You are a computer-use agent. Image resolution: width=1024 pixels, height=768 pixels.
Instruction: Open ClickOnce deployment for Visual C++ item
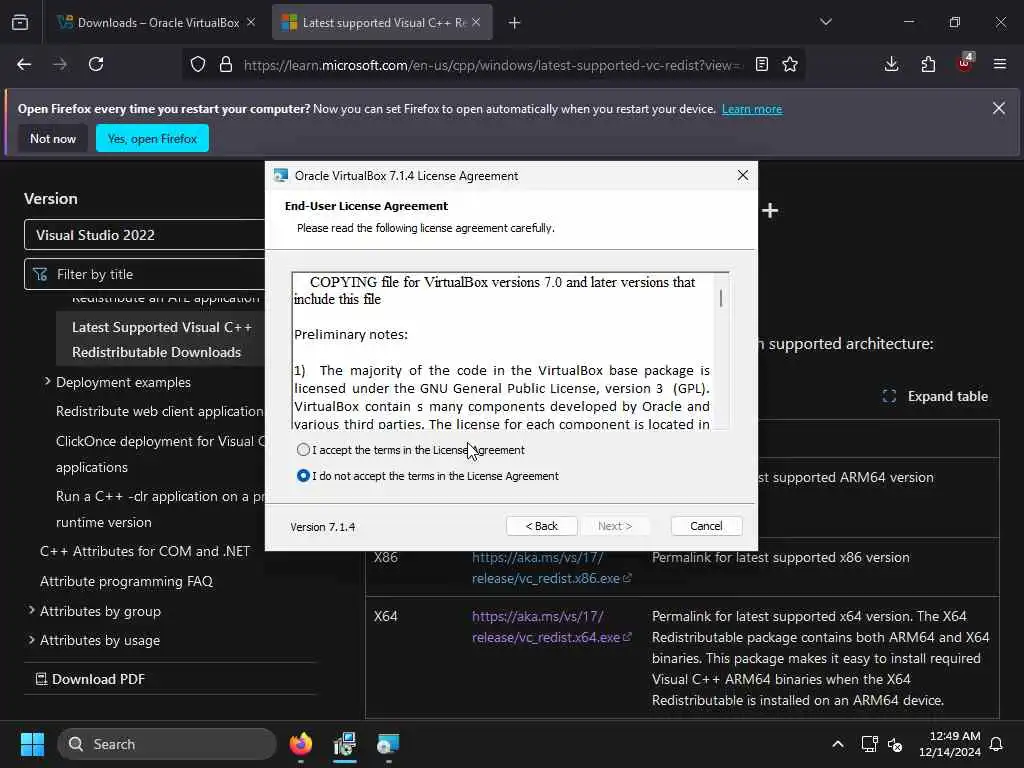click(160, 454)
